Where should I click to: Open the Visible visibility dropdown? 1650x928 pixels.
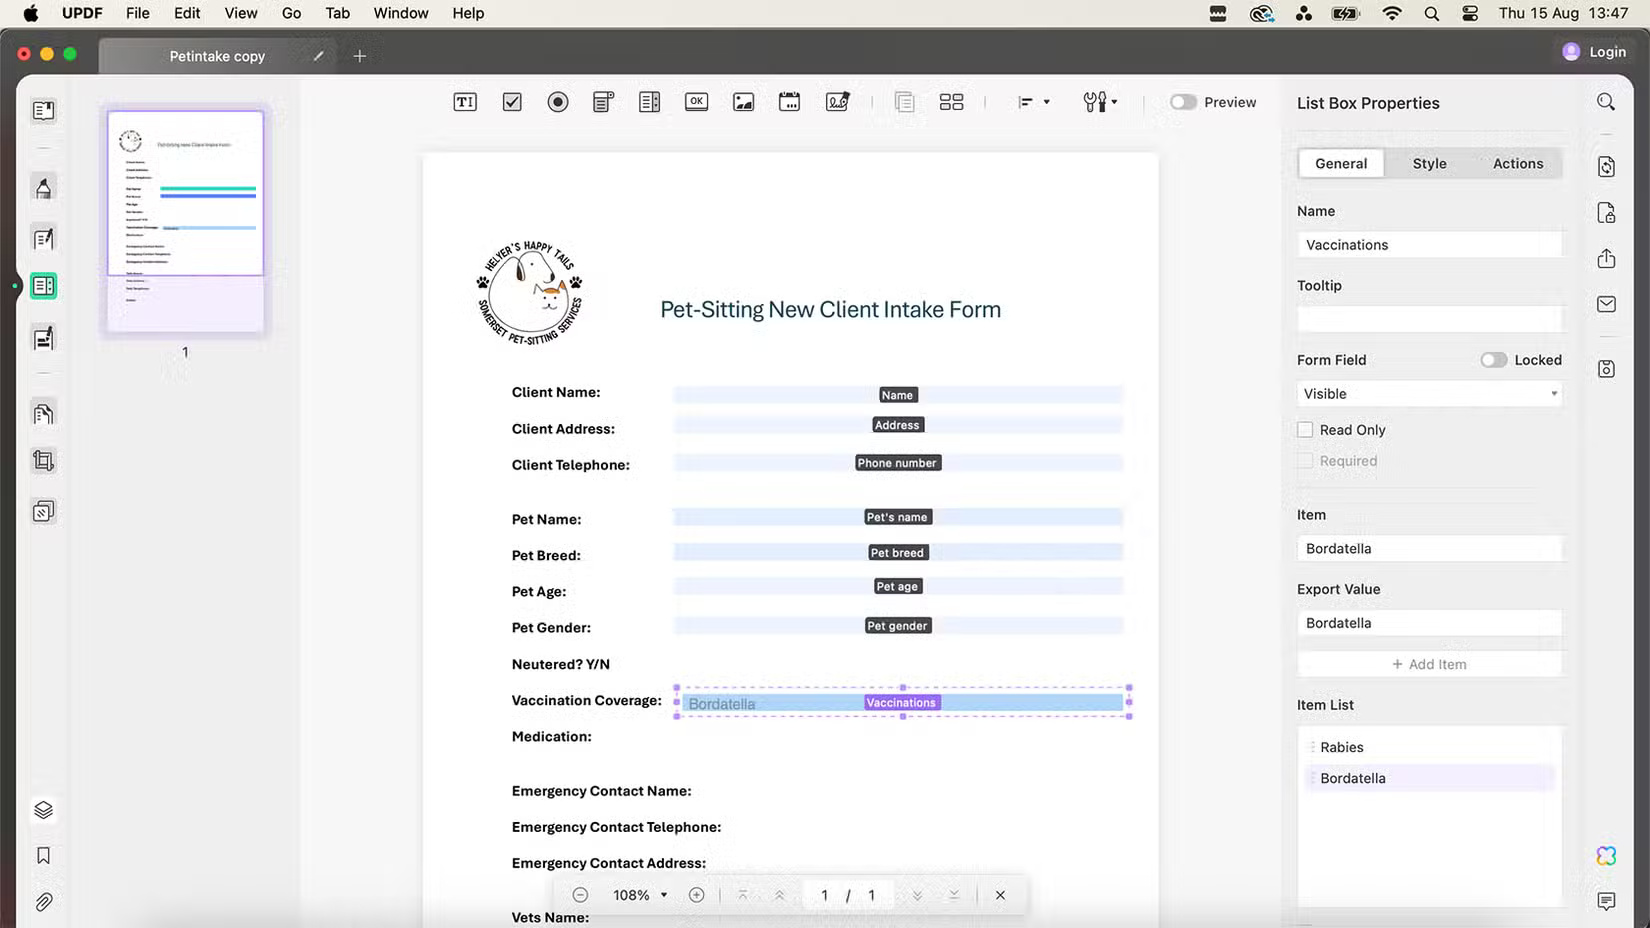pyautogui.click(x=1428, y=393)
